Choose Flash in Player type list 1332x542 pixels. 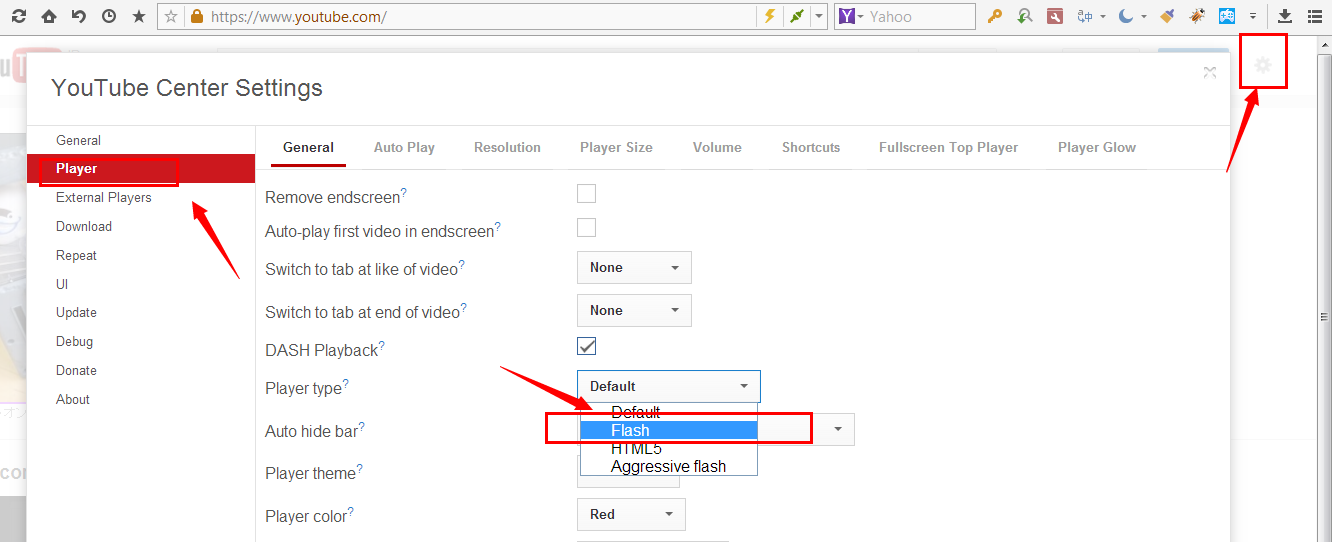[669, 430]
